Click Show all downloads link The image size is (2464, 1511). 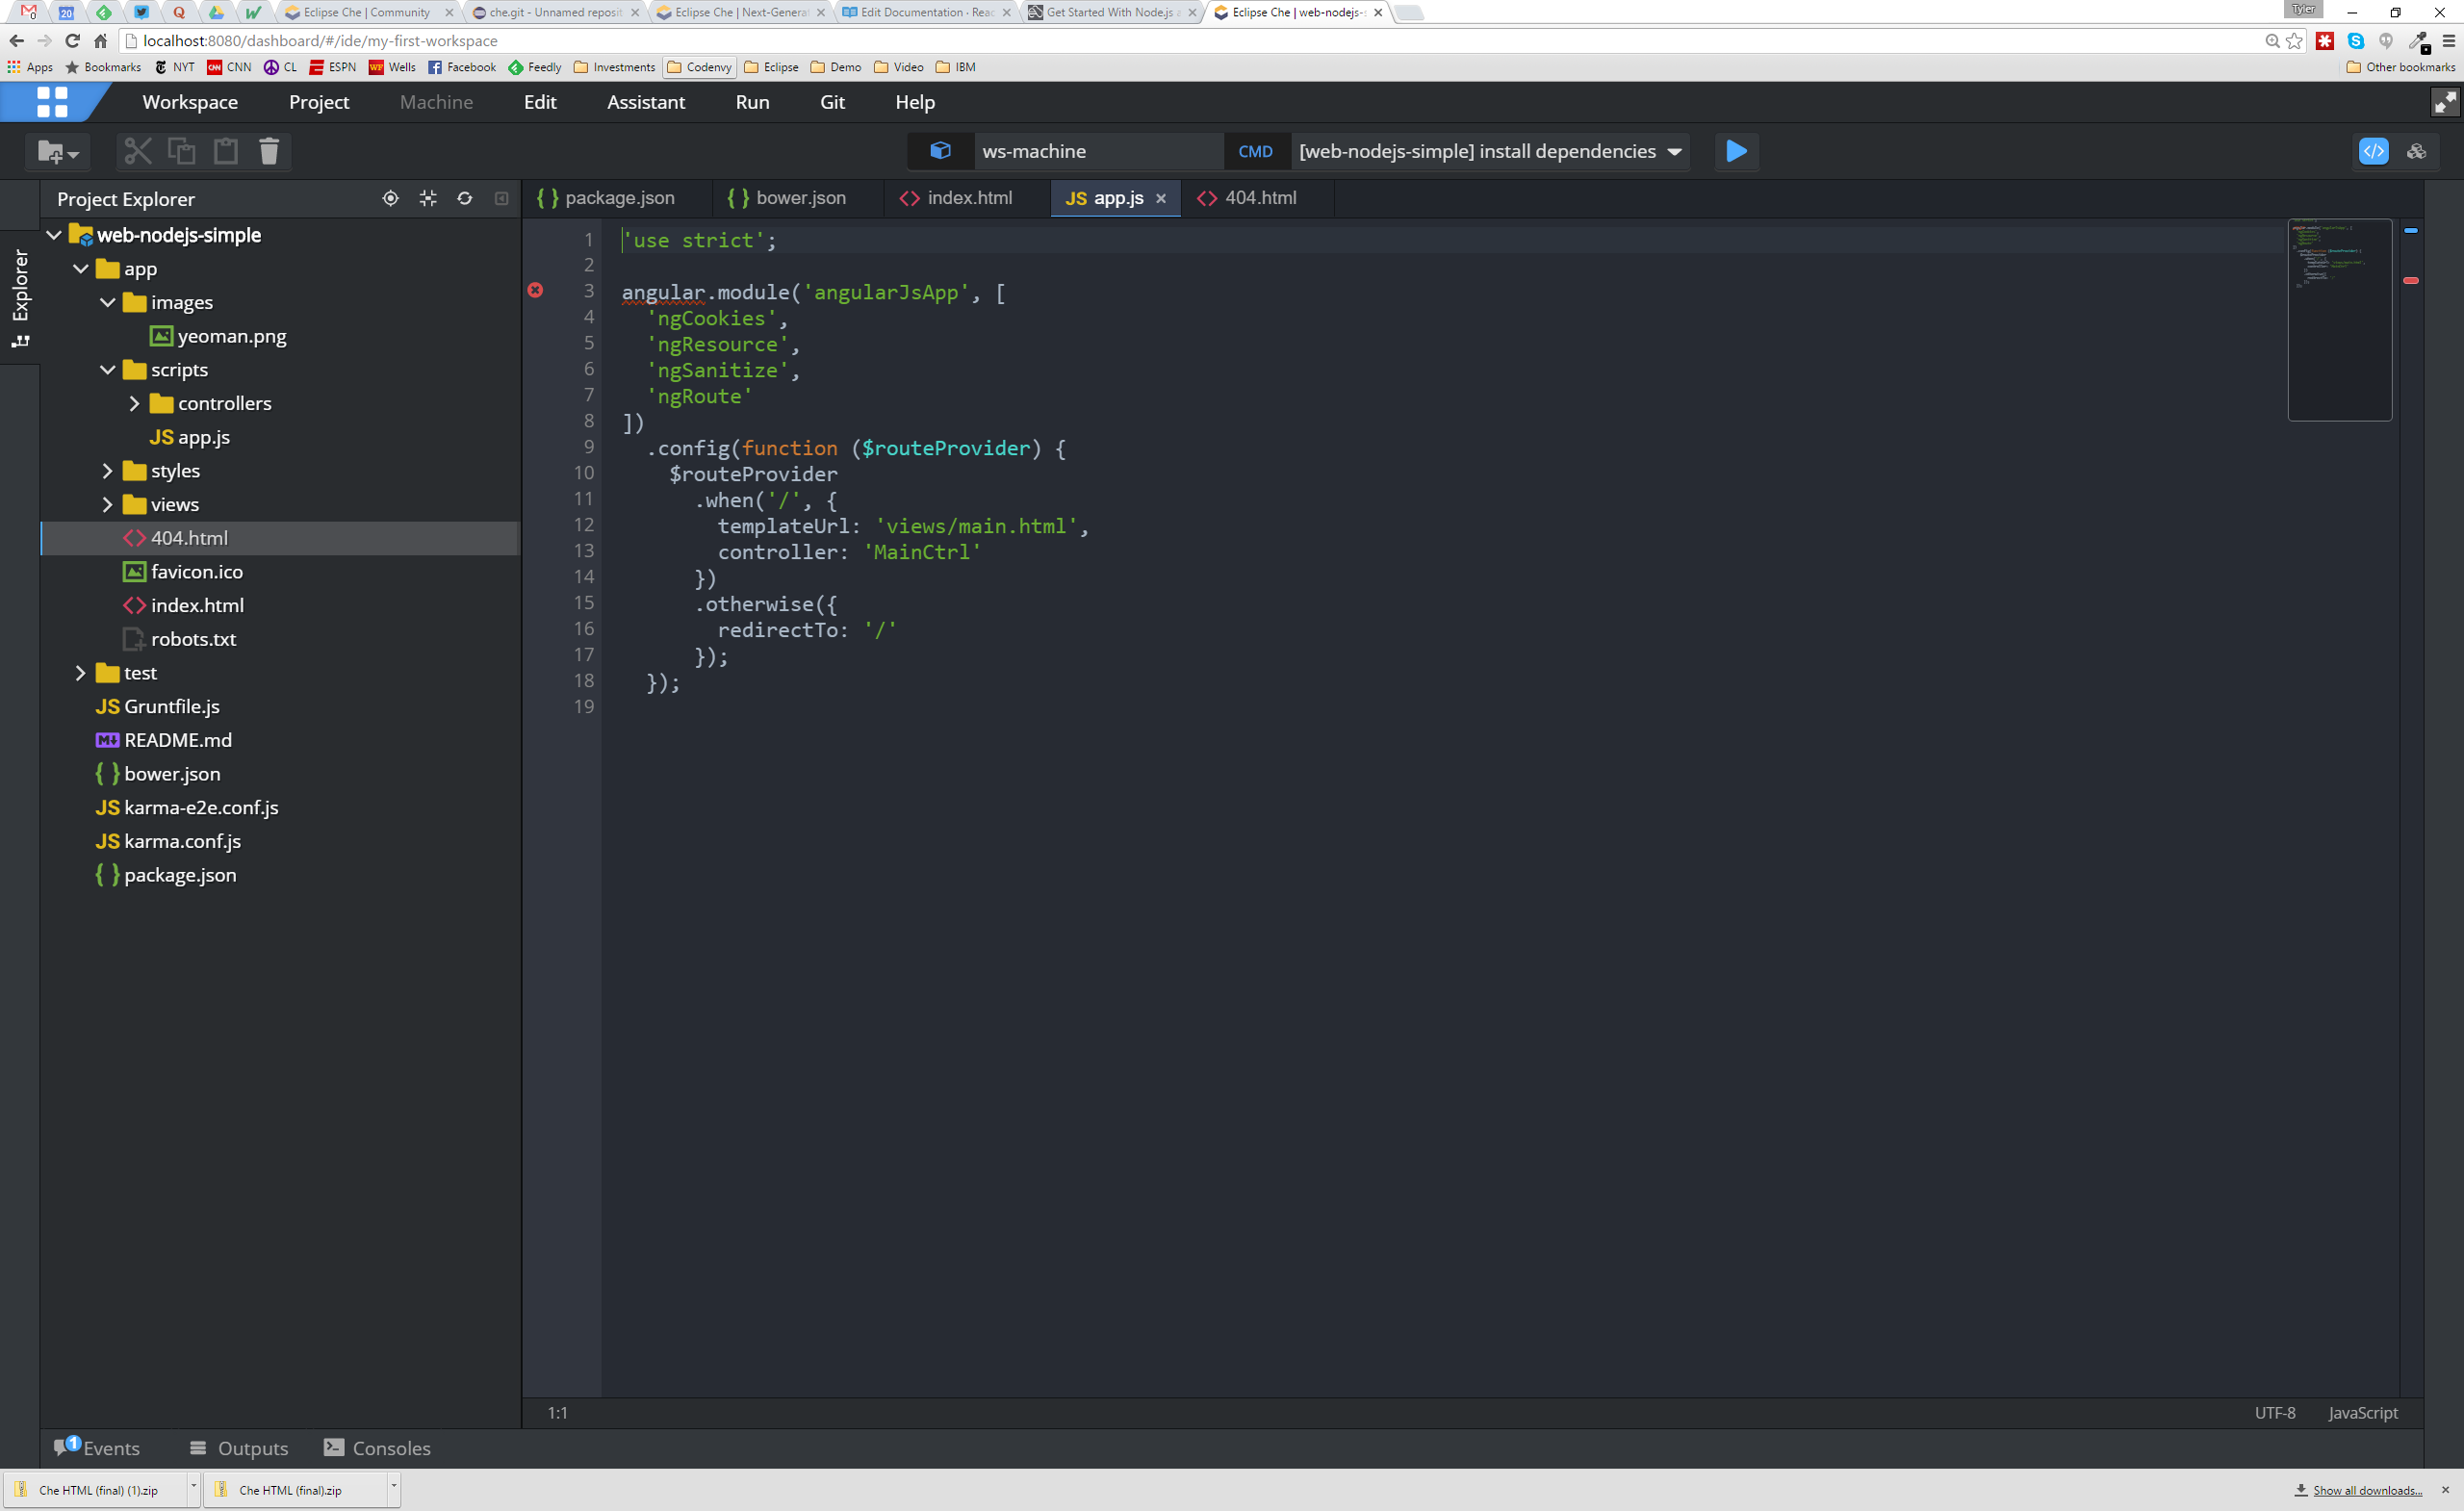[x=2366, y=1490]
